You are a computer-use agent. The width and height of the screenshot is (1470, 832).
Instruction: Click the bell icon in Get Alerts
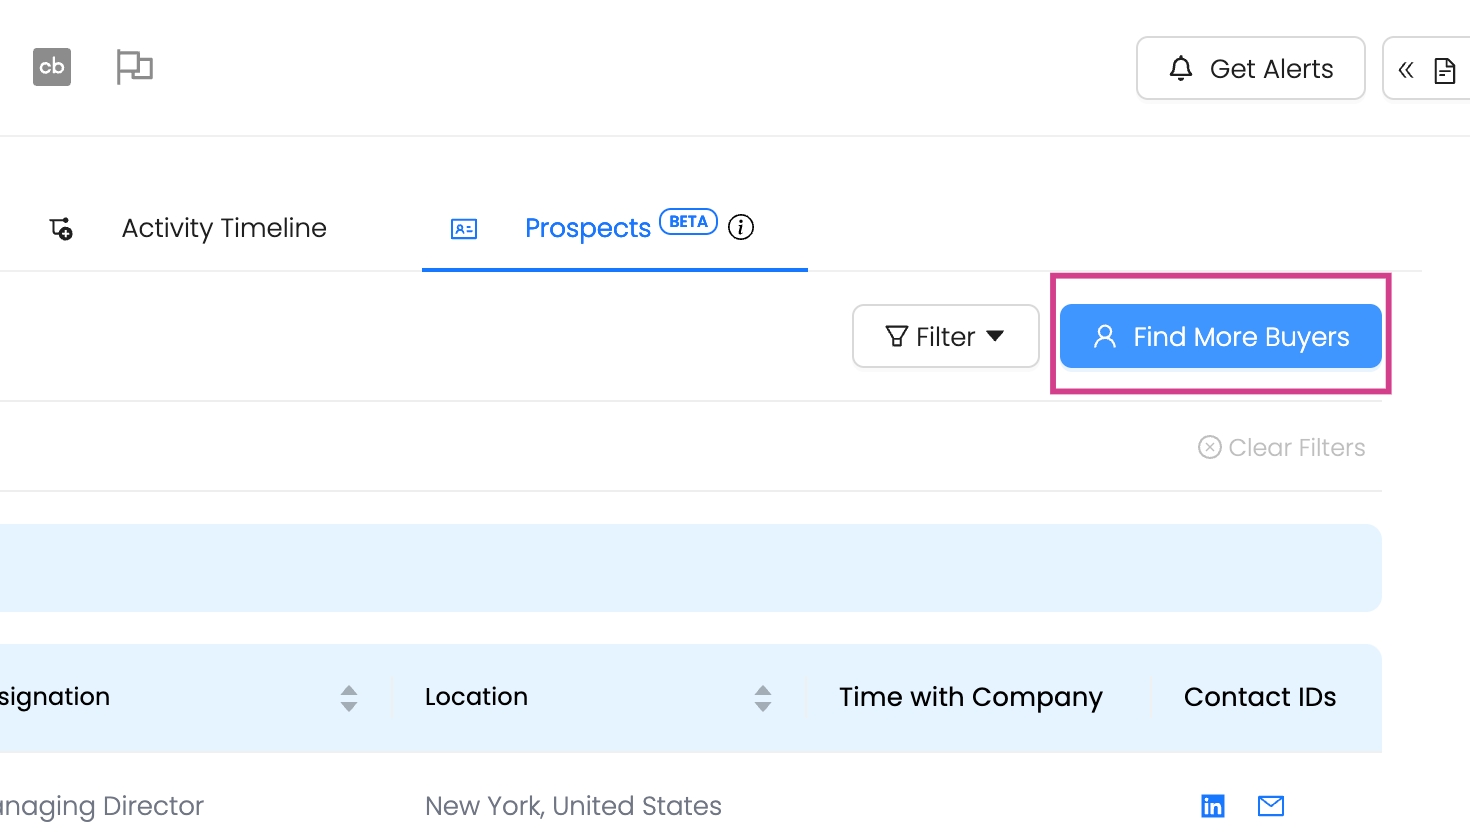point(1181,68)
